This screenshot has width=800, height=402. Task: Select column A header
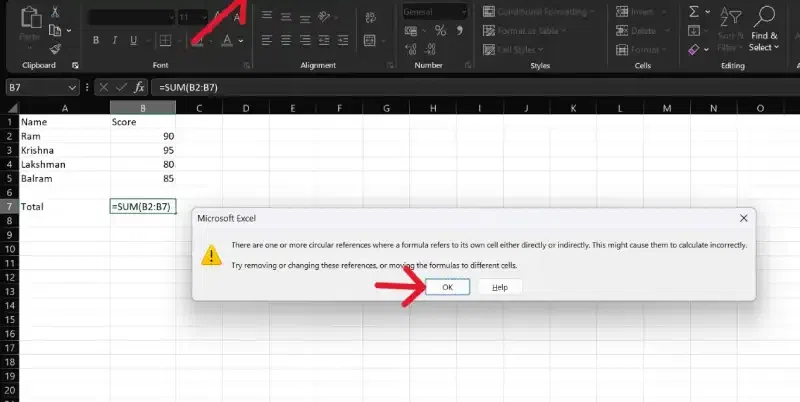tap(65, 108)
